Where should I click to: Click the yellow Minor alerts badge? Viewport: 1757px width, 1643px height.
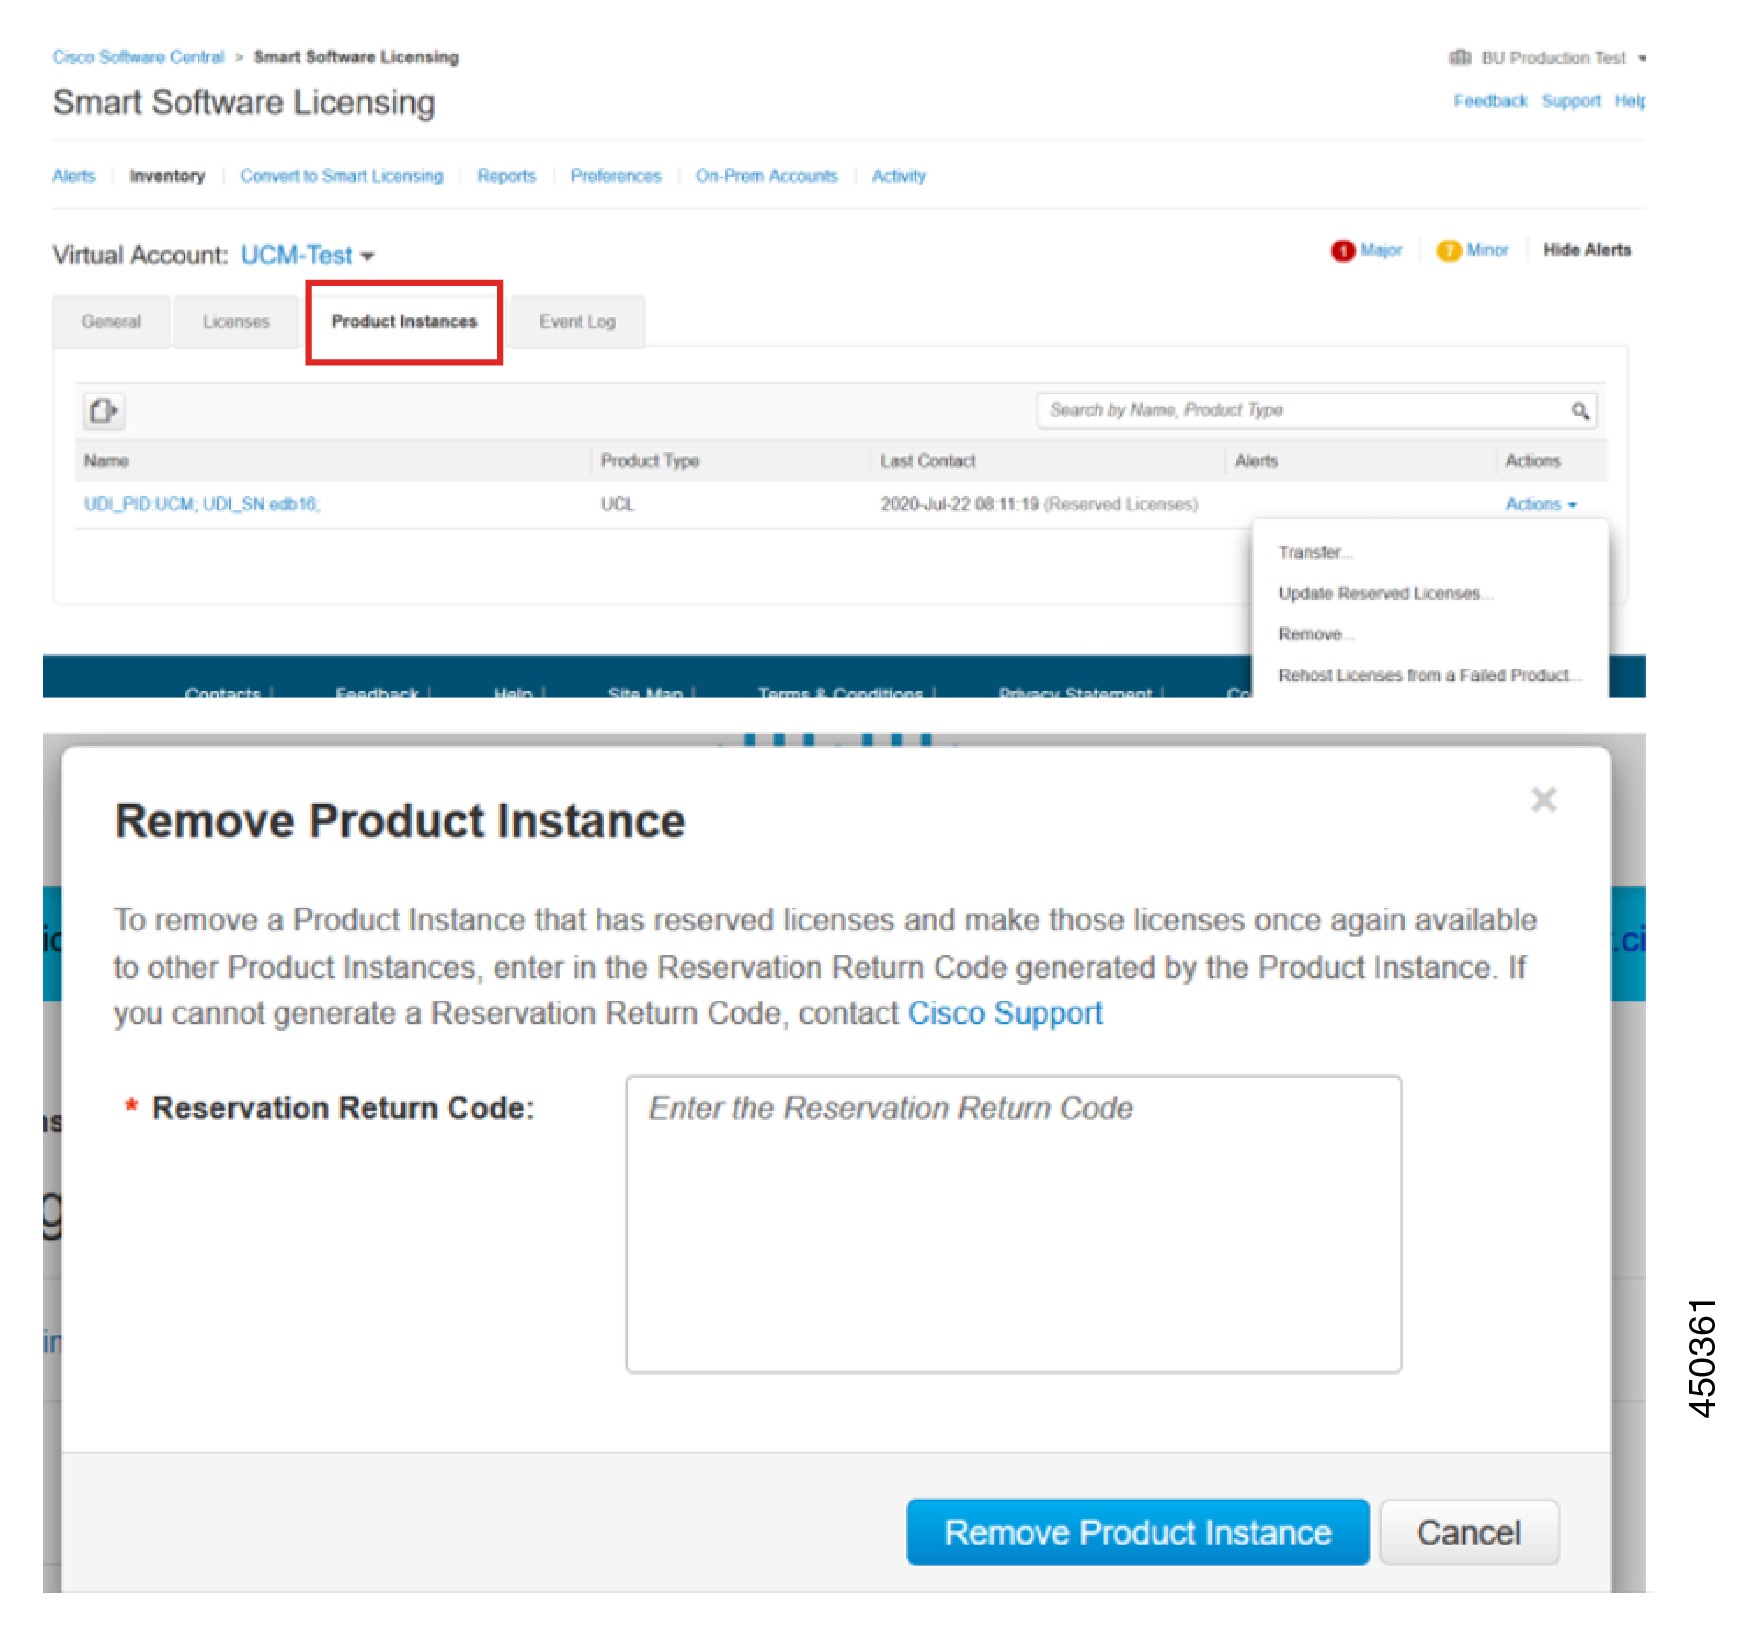(x=1447, y=250)
